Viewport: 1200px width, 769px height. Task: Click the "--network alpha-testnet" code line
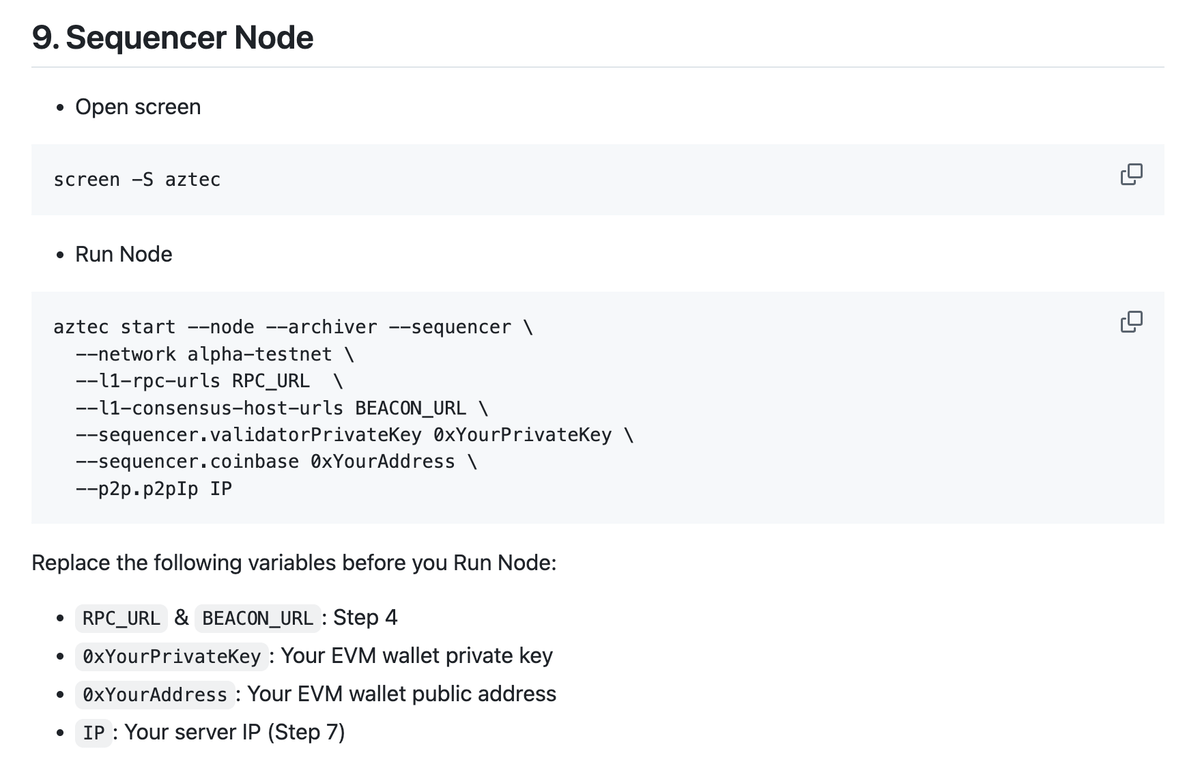214,354
